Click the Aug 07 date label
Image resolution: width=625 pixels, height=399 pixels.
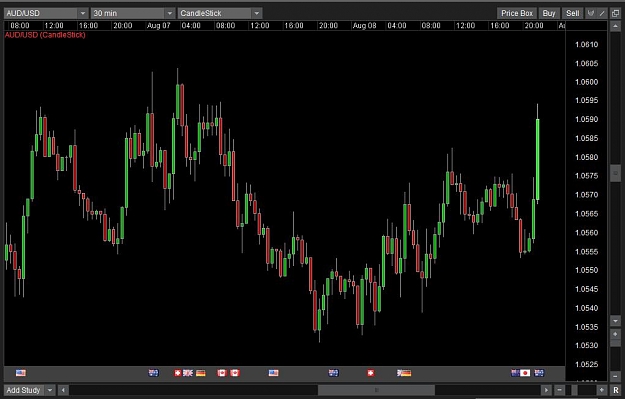coord(158,26)
